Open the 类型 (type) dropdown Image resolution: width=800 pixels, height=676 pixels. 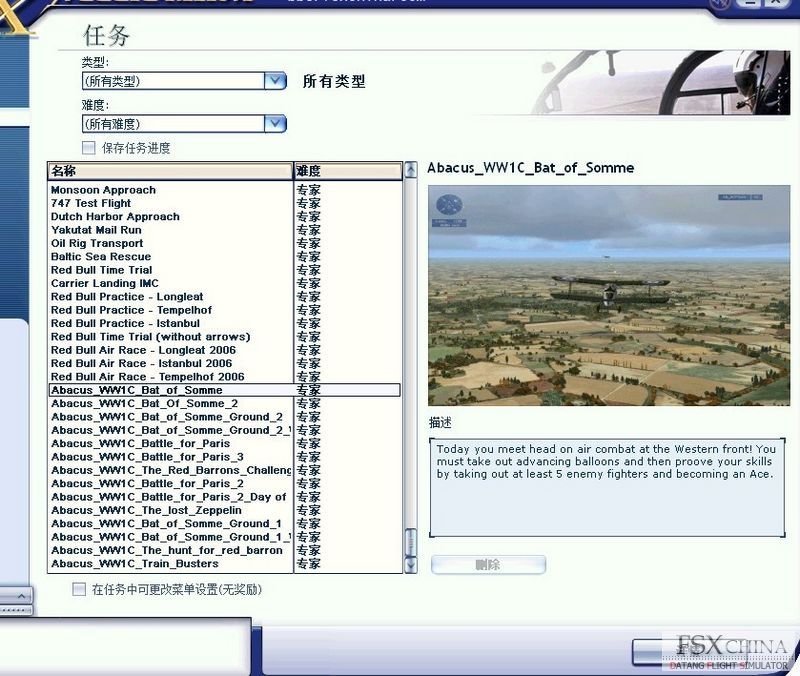point(184,81)
